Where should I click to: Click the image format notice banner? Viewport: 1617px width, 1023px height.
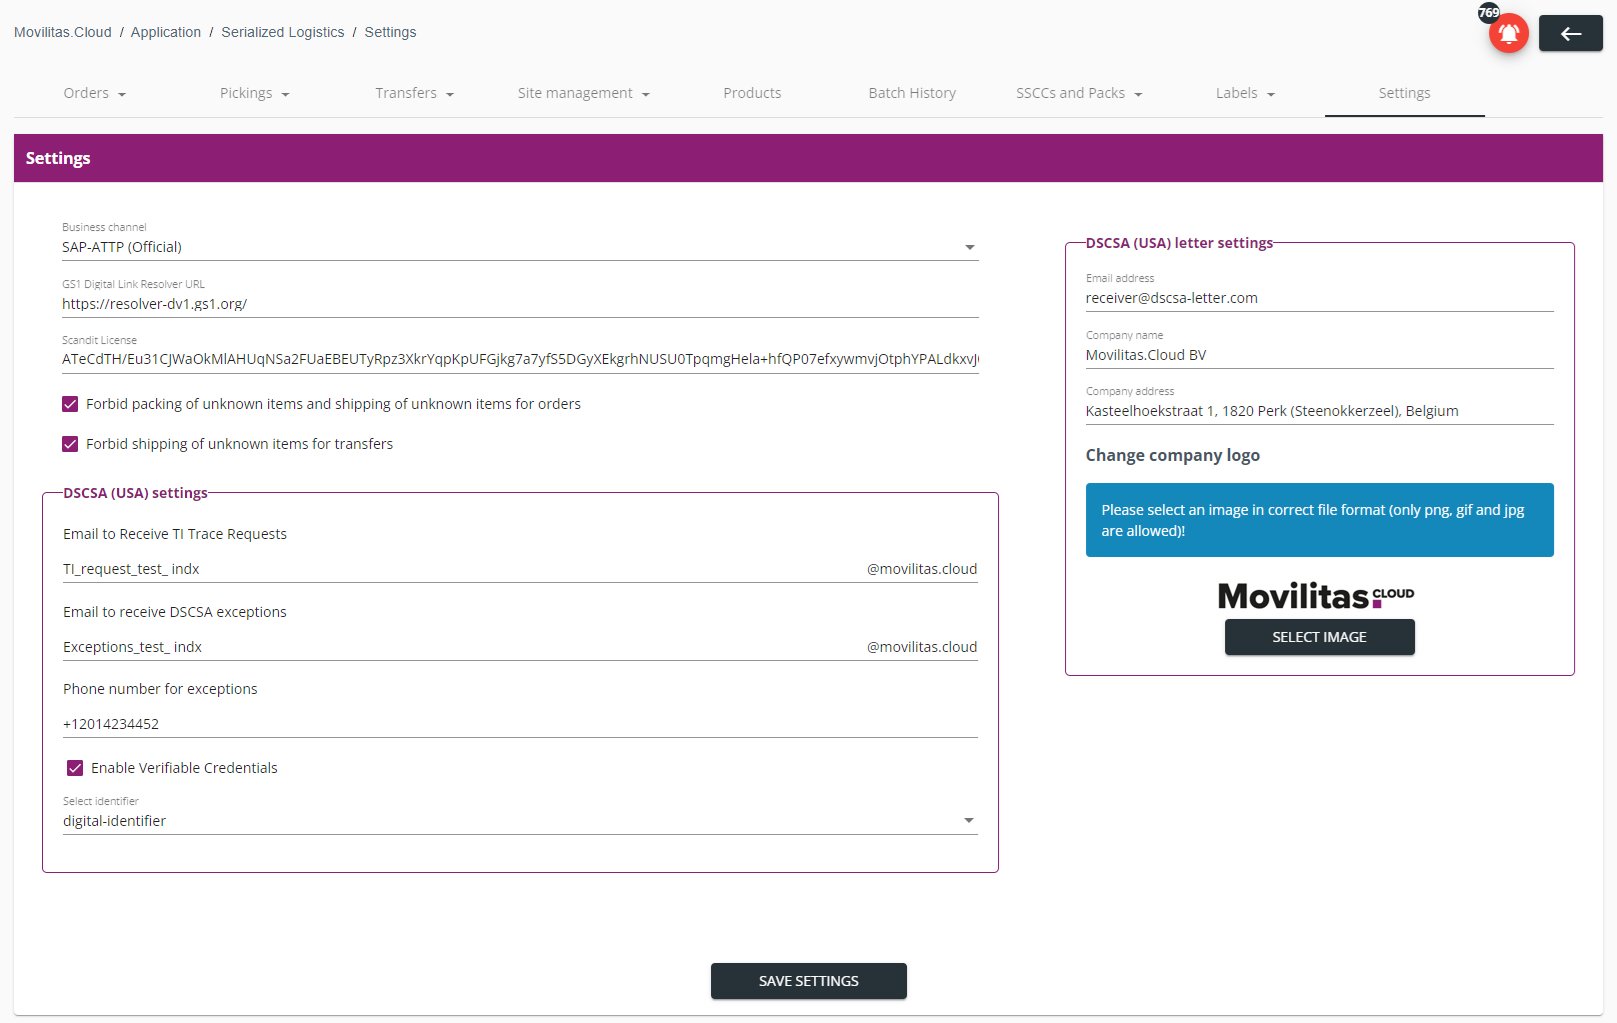pos(1319,520)
